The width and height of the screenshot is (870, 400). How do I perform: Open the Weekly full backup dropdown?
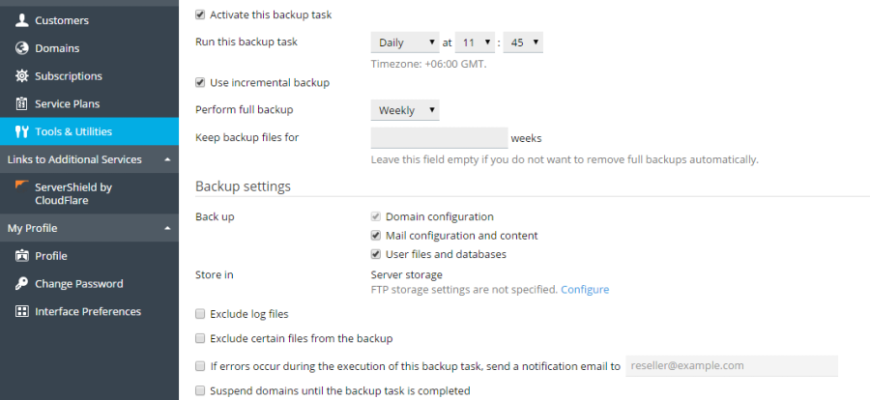[404, 110]
